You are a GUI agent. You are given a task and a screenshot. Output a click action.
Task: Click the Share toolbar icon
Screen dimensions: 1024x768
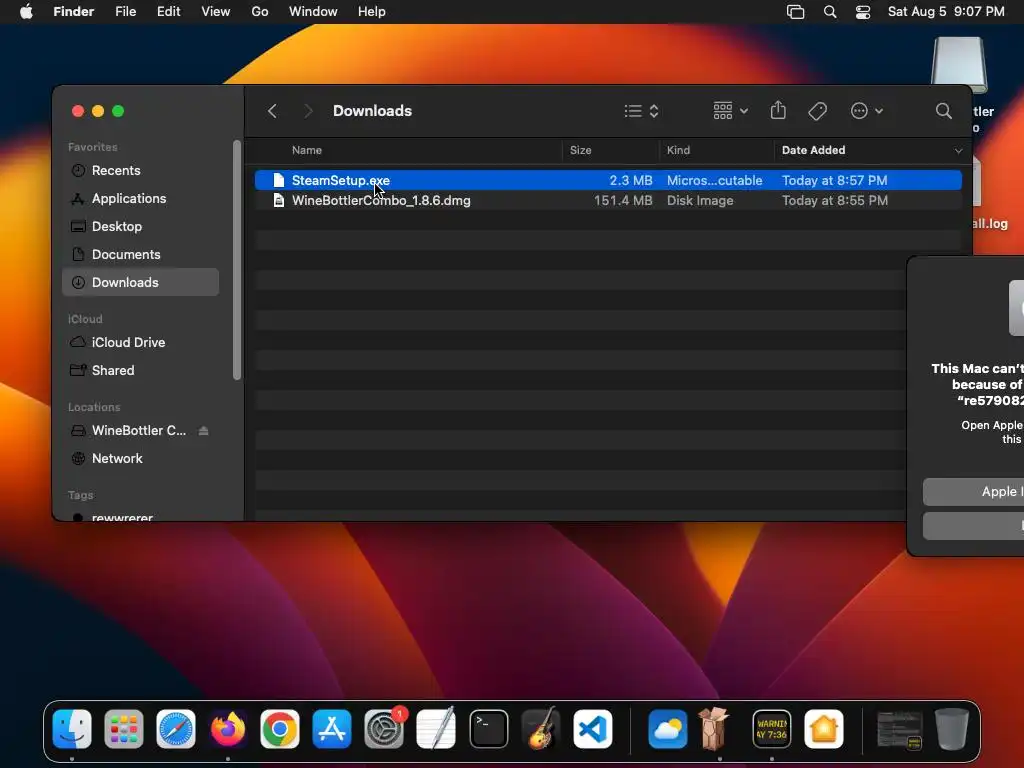tap(778, 110)
